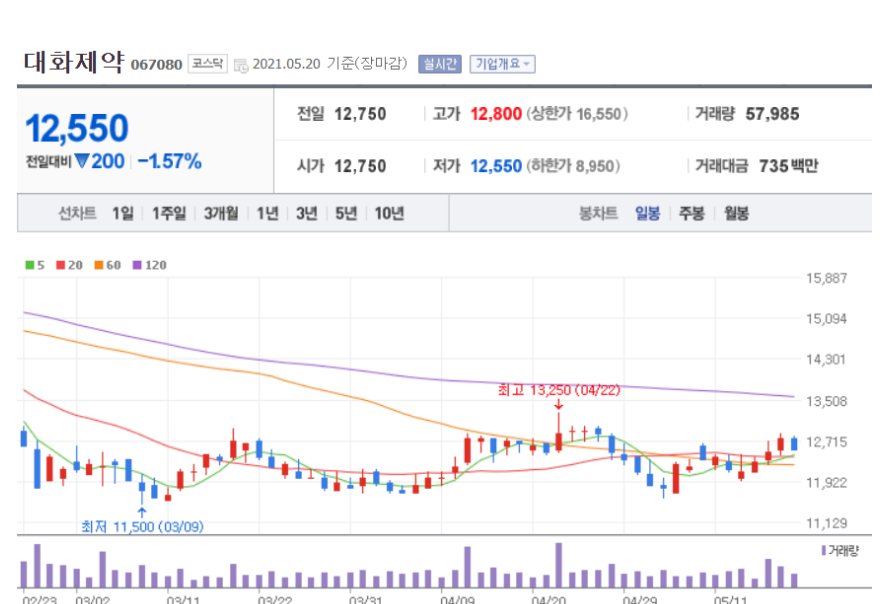Click the 최고 13,250 (04/22) chart marker

559,390
